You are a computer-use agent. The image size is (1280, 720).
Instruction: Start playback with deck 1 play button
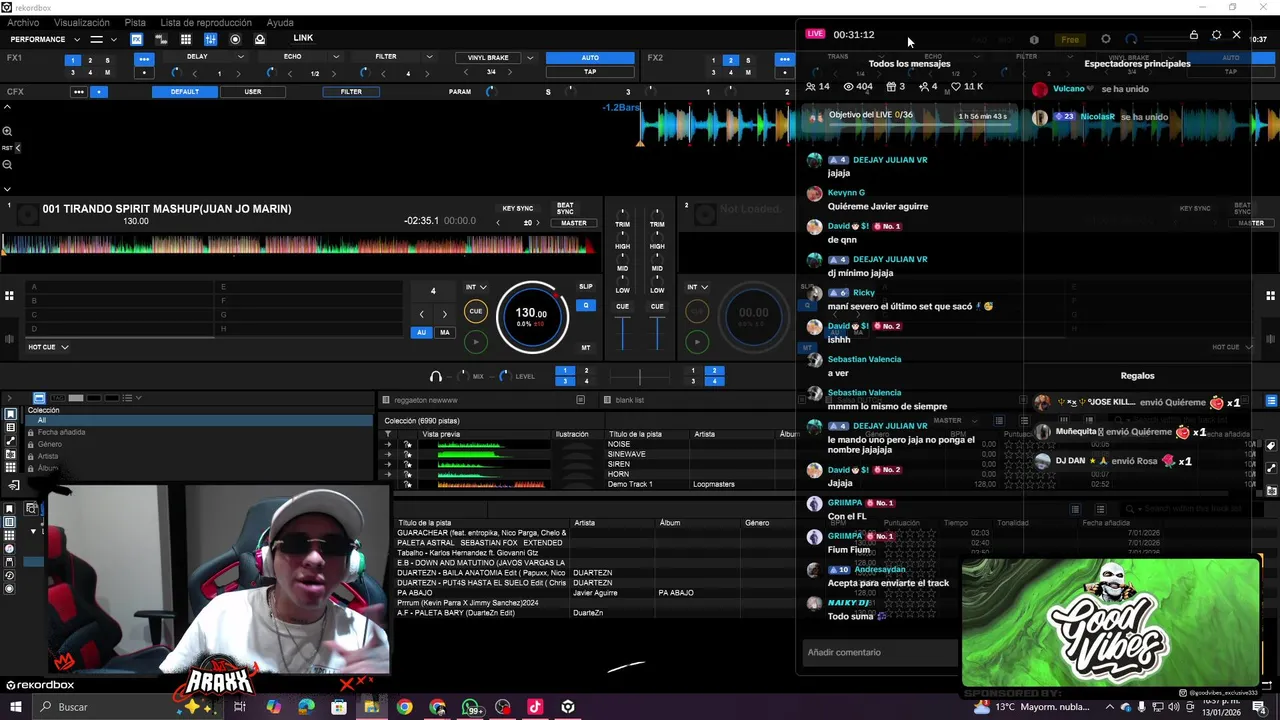(x=476, y=342)
